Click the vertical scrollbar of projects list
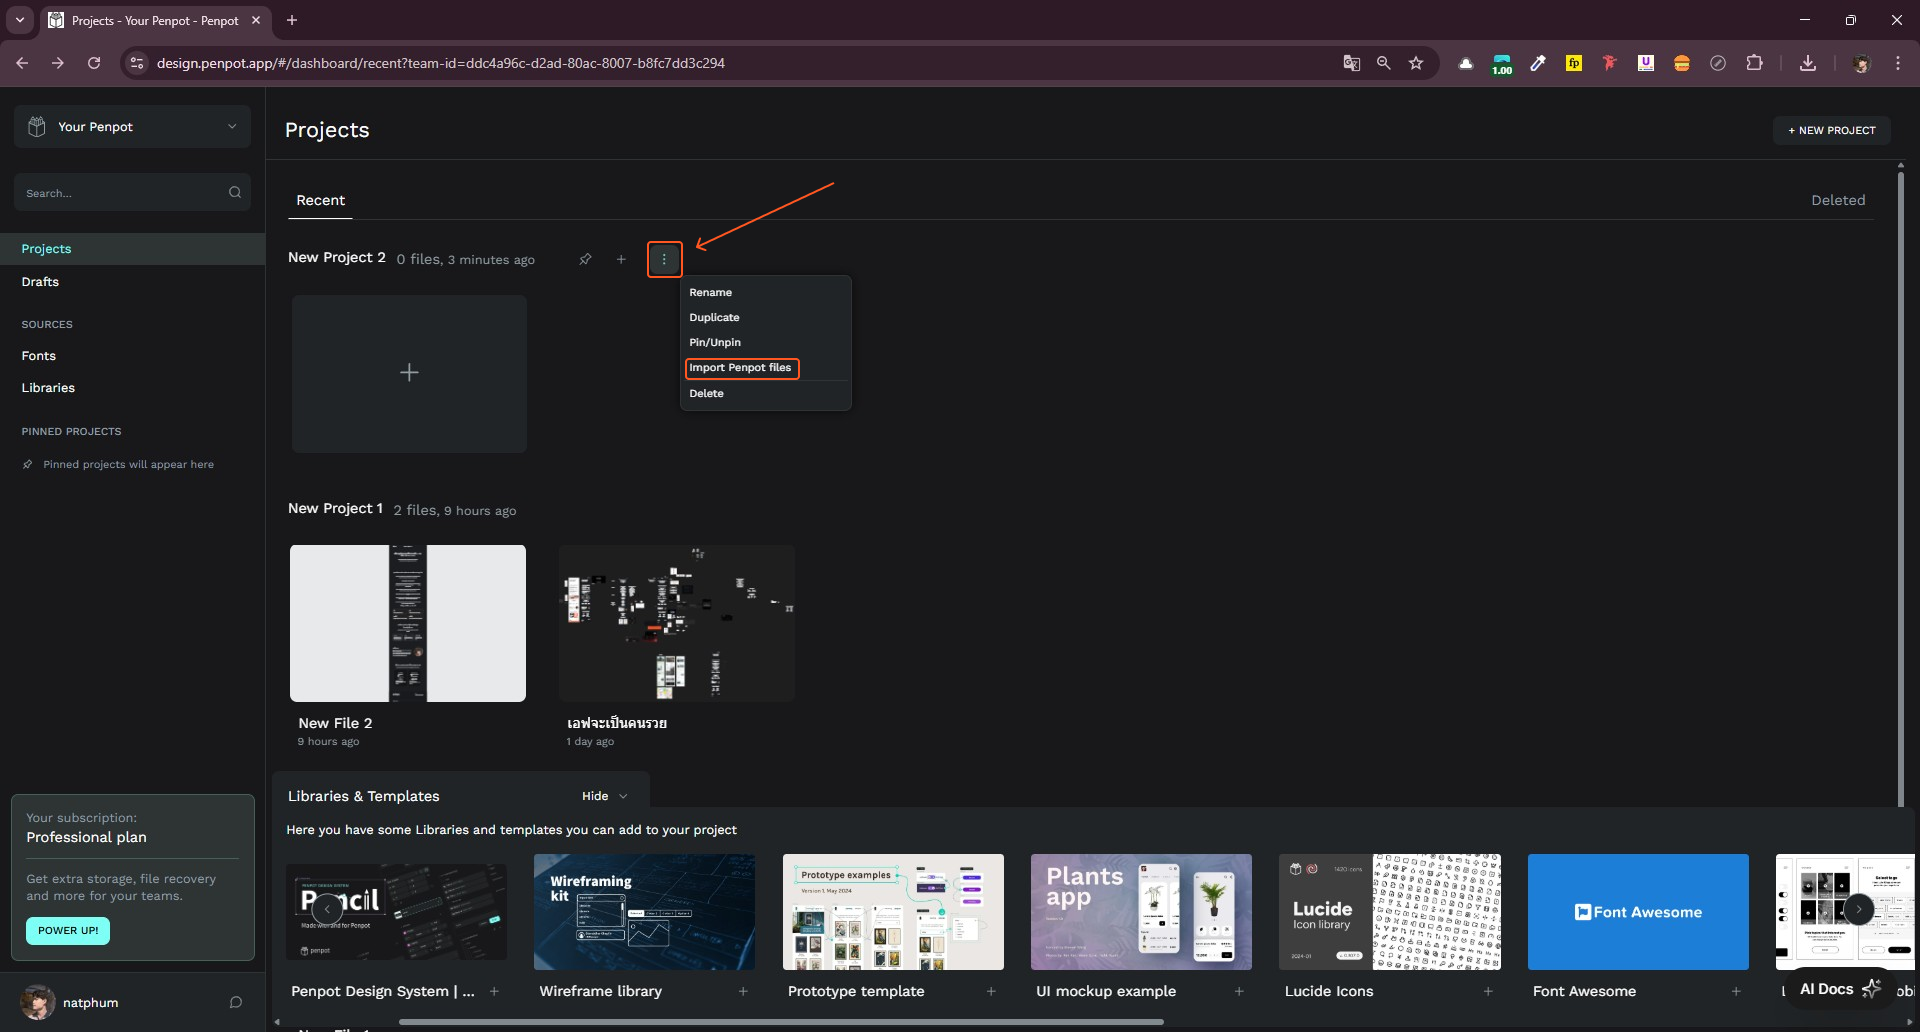The image size is (1920, 1032). (1901, 487)
